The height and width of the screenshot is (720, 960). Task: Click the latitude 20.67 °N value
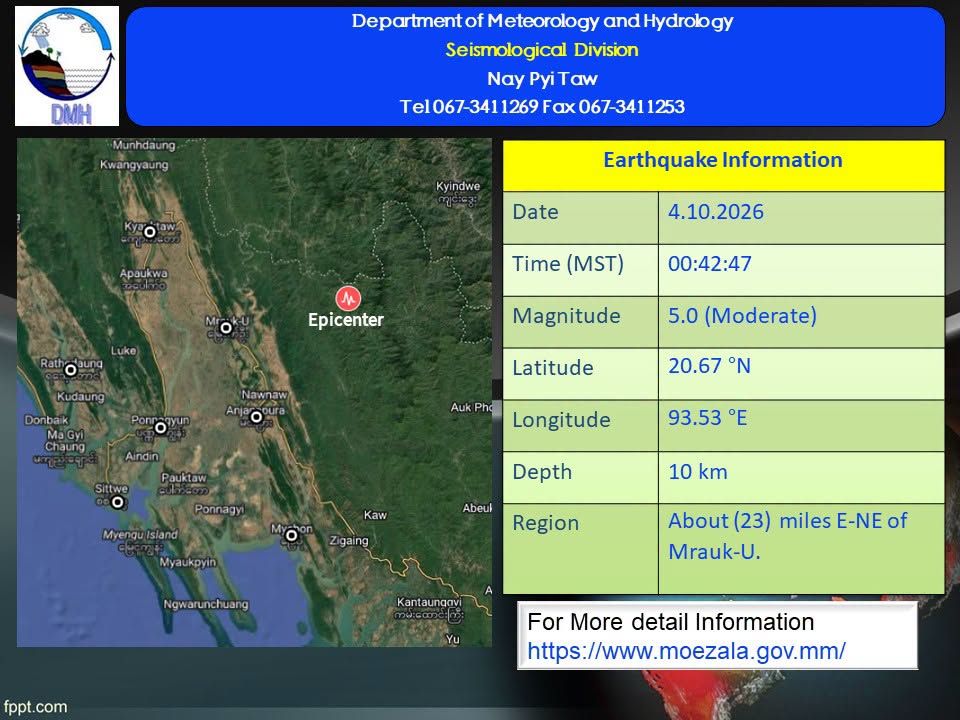click(709, 366)
